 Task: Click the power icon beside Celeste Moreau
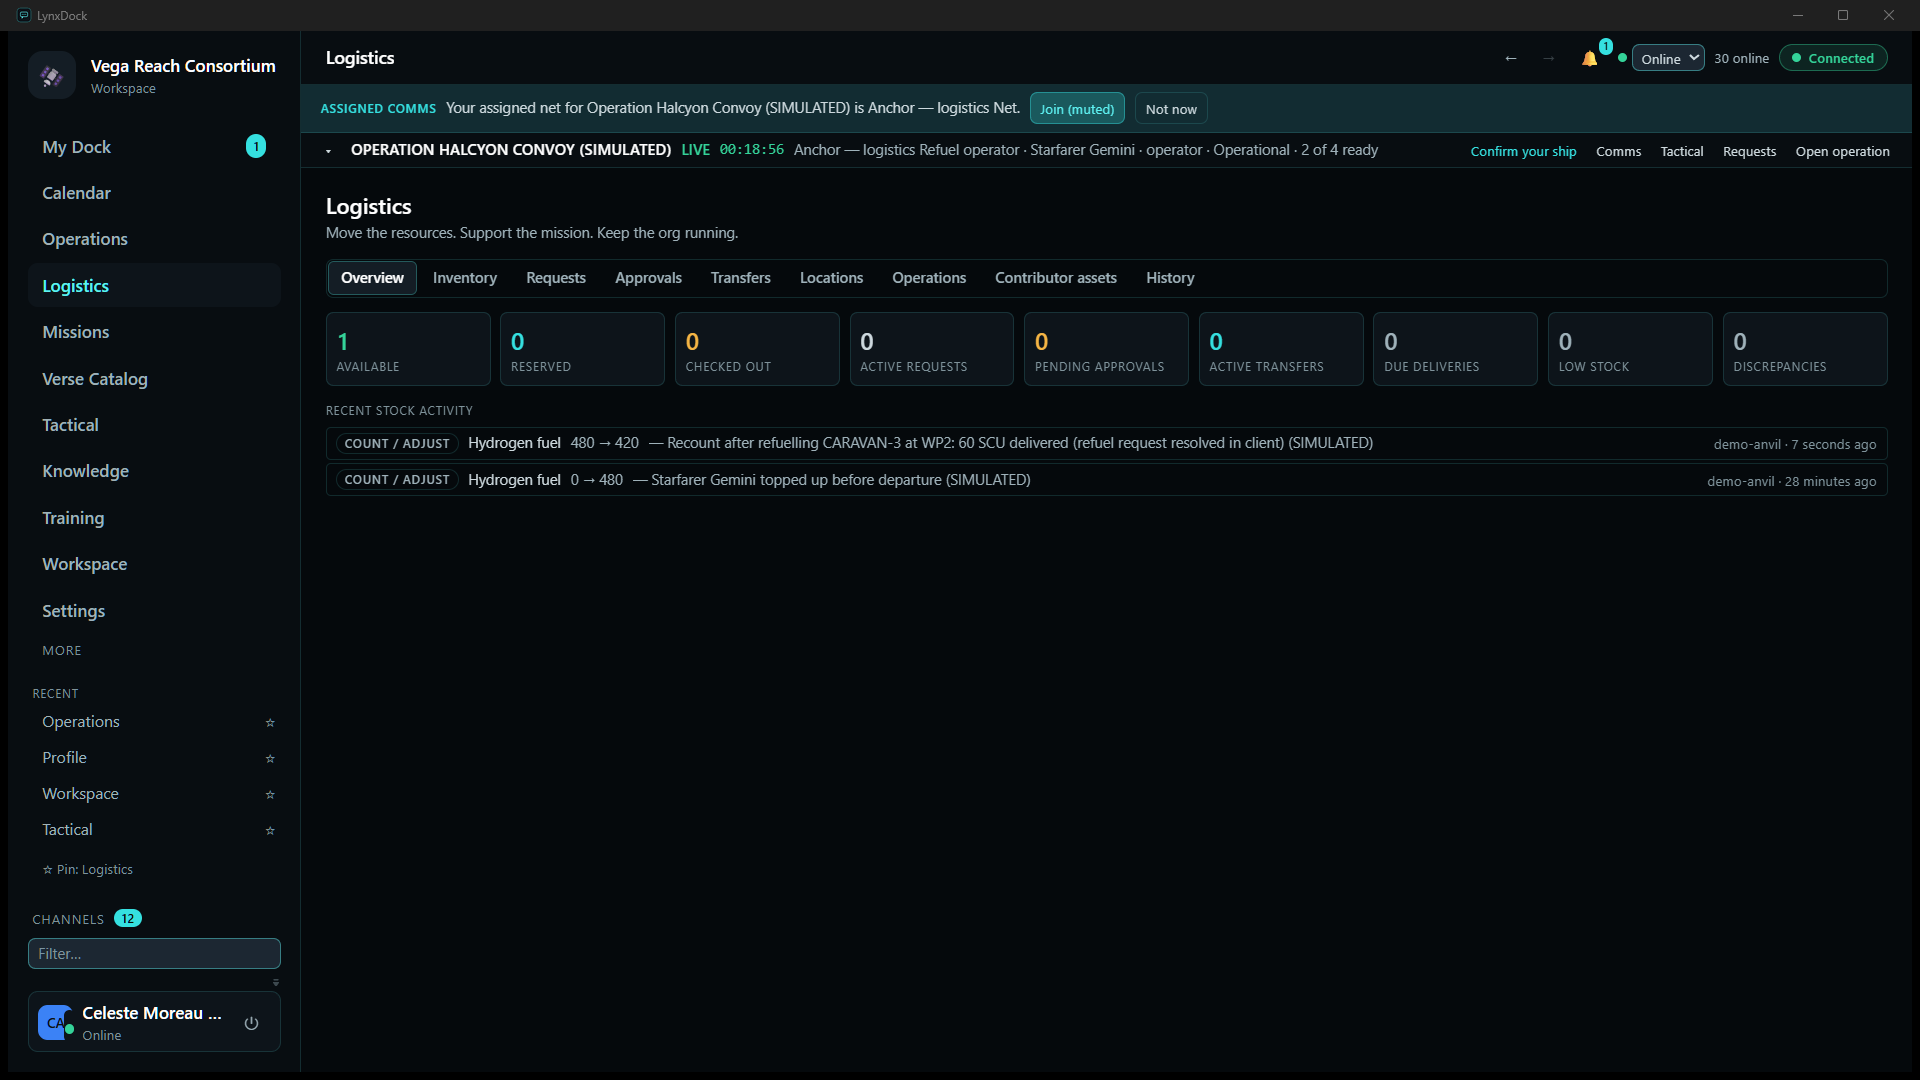[x=252, y=1023]
